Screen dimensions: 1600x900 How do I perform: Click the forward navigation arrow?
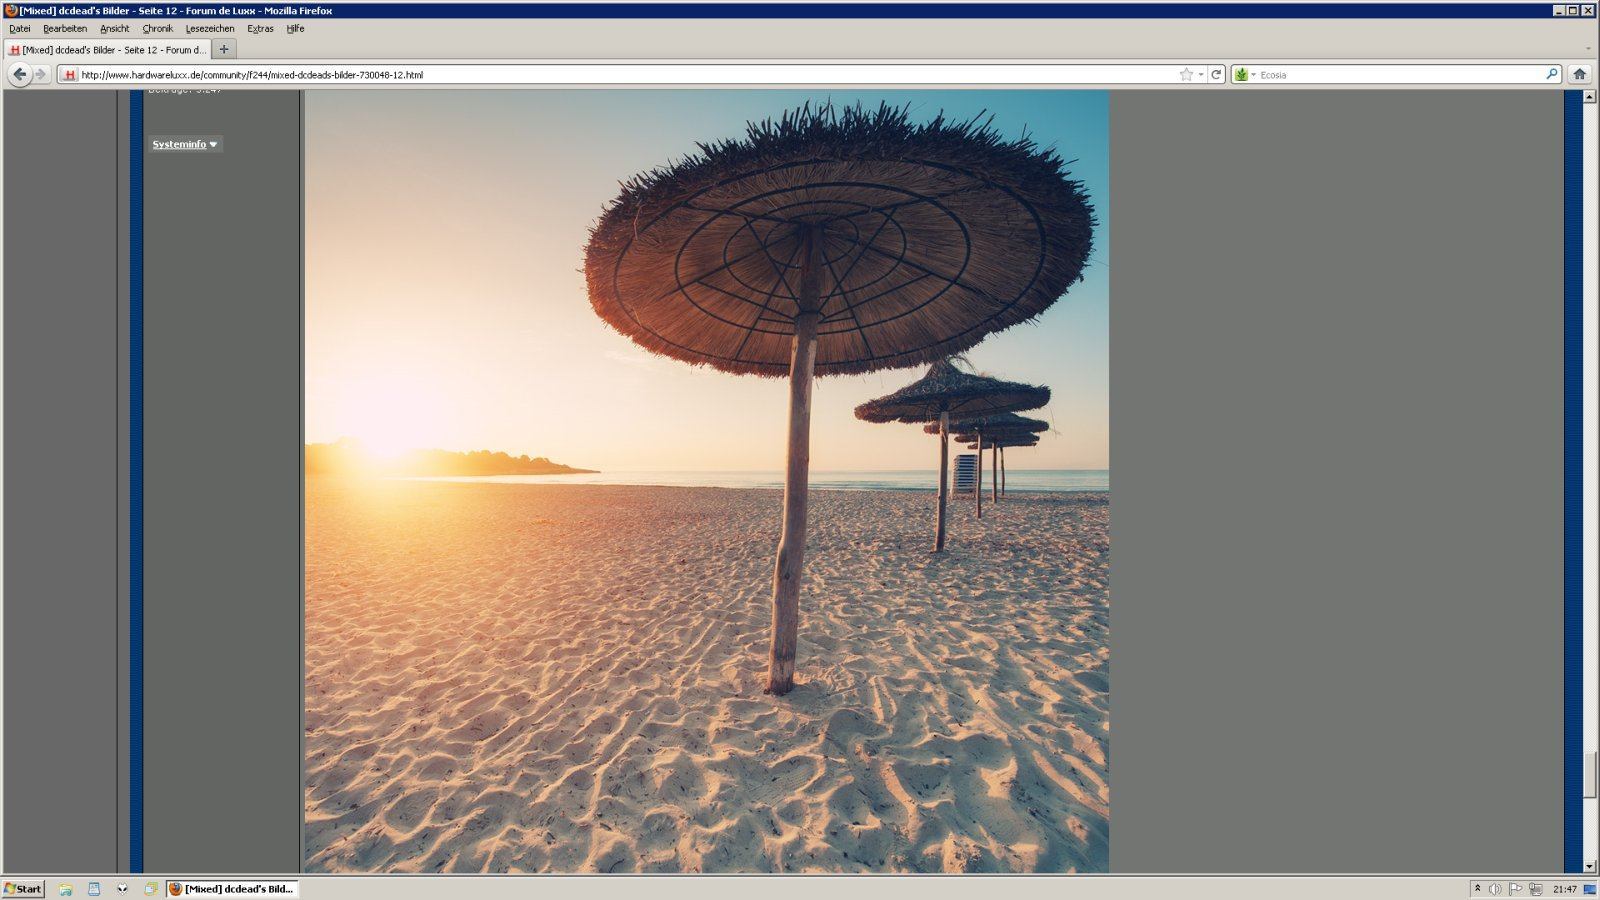[x=41, y=74]
